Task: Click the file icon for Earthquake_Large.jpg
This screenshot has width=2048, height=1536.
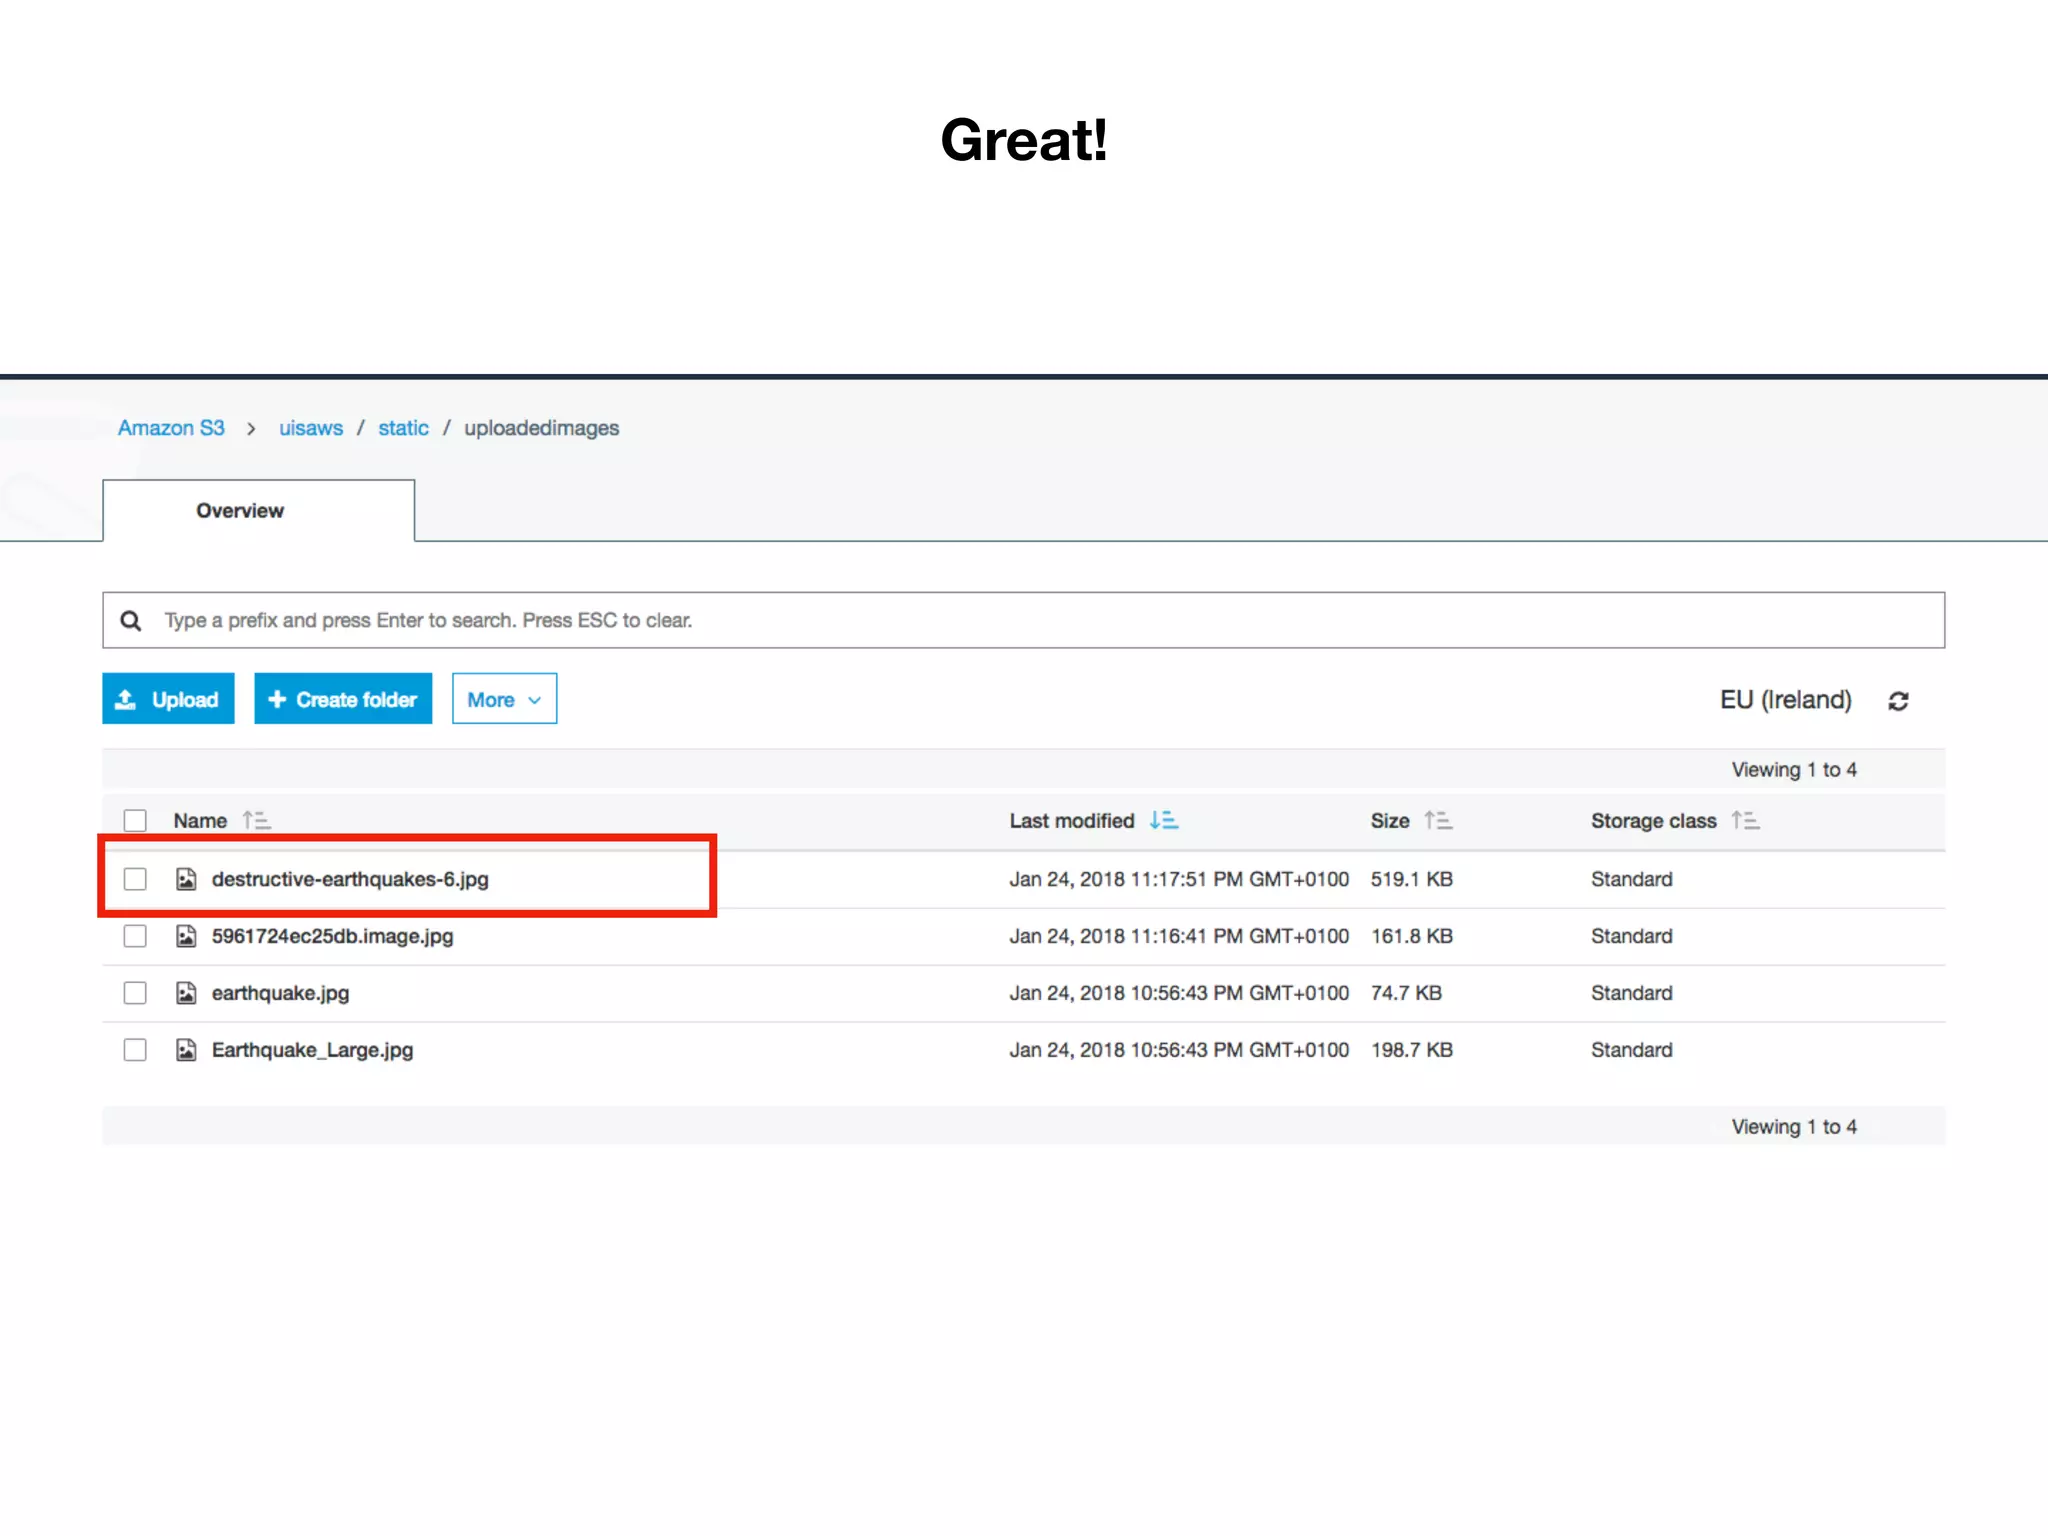Action: click(186, 1050)
